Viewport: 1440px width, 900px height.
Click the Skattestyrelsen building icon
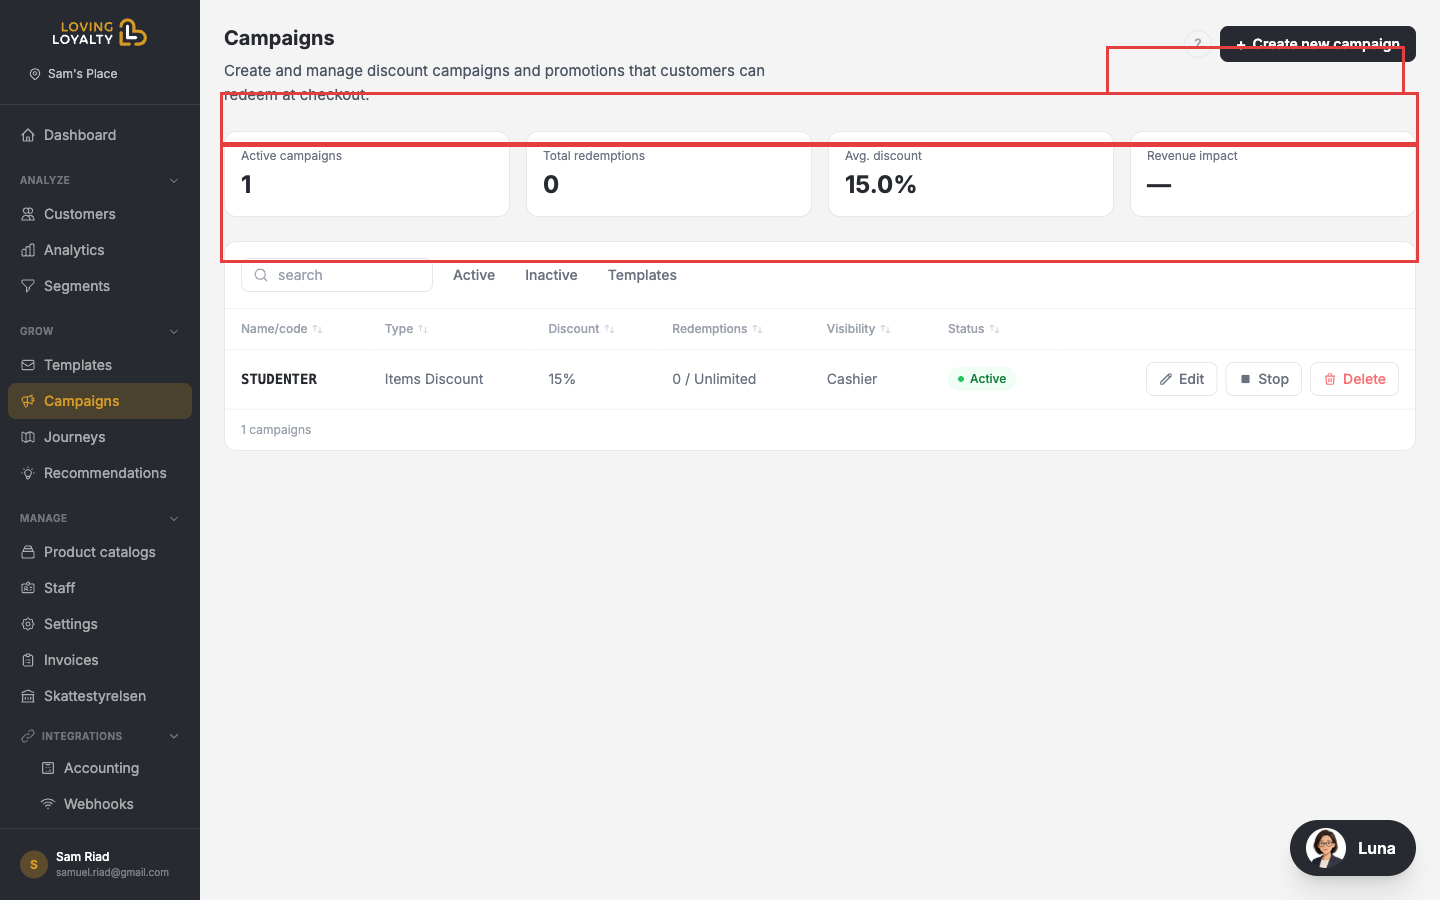point(28,696)
